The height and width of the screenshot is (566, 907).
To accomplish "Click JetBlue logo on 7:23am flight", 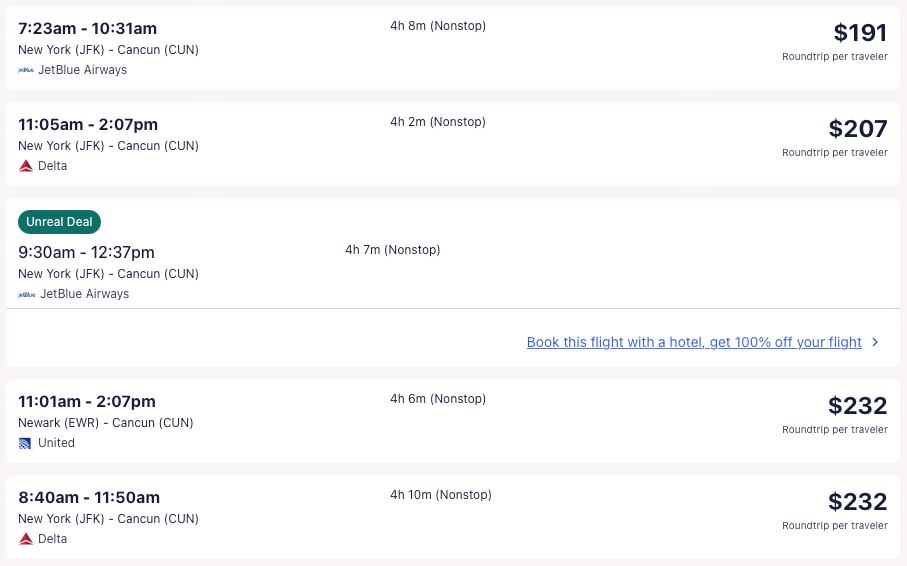I will point(26,70).
